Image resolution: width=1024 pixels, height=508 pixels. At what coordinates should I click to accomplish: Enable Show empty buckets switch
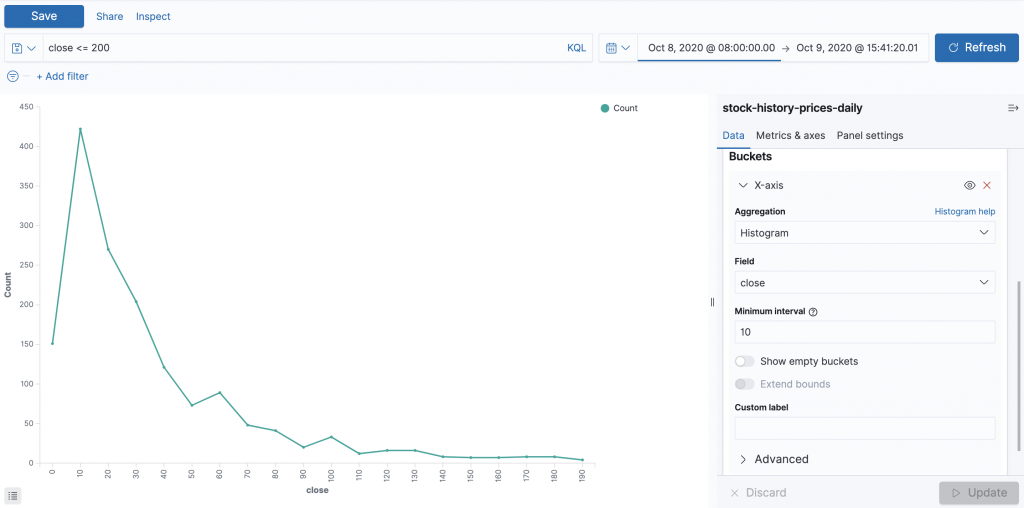click(745, 361)
